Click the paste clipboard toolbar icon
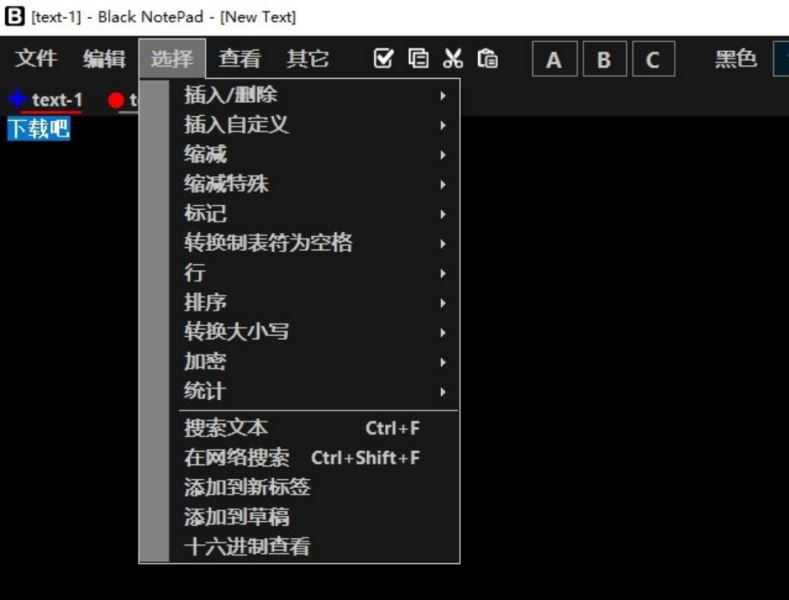The image size is (789, 600). tap(488, 58)
